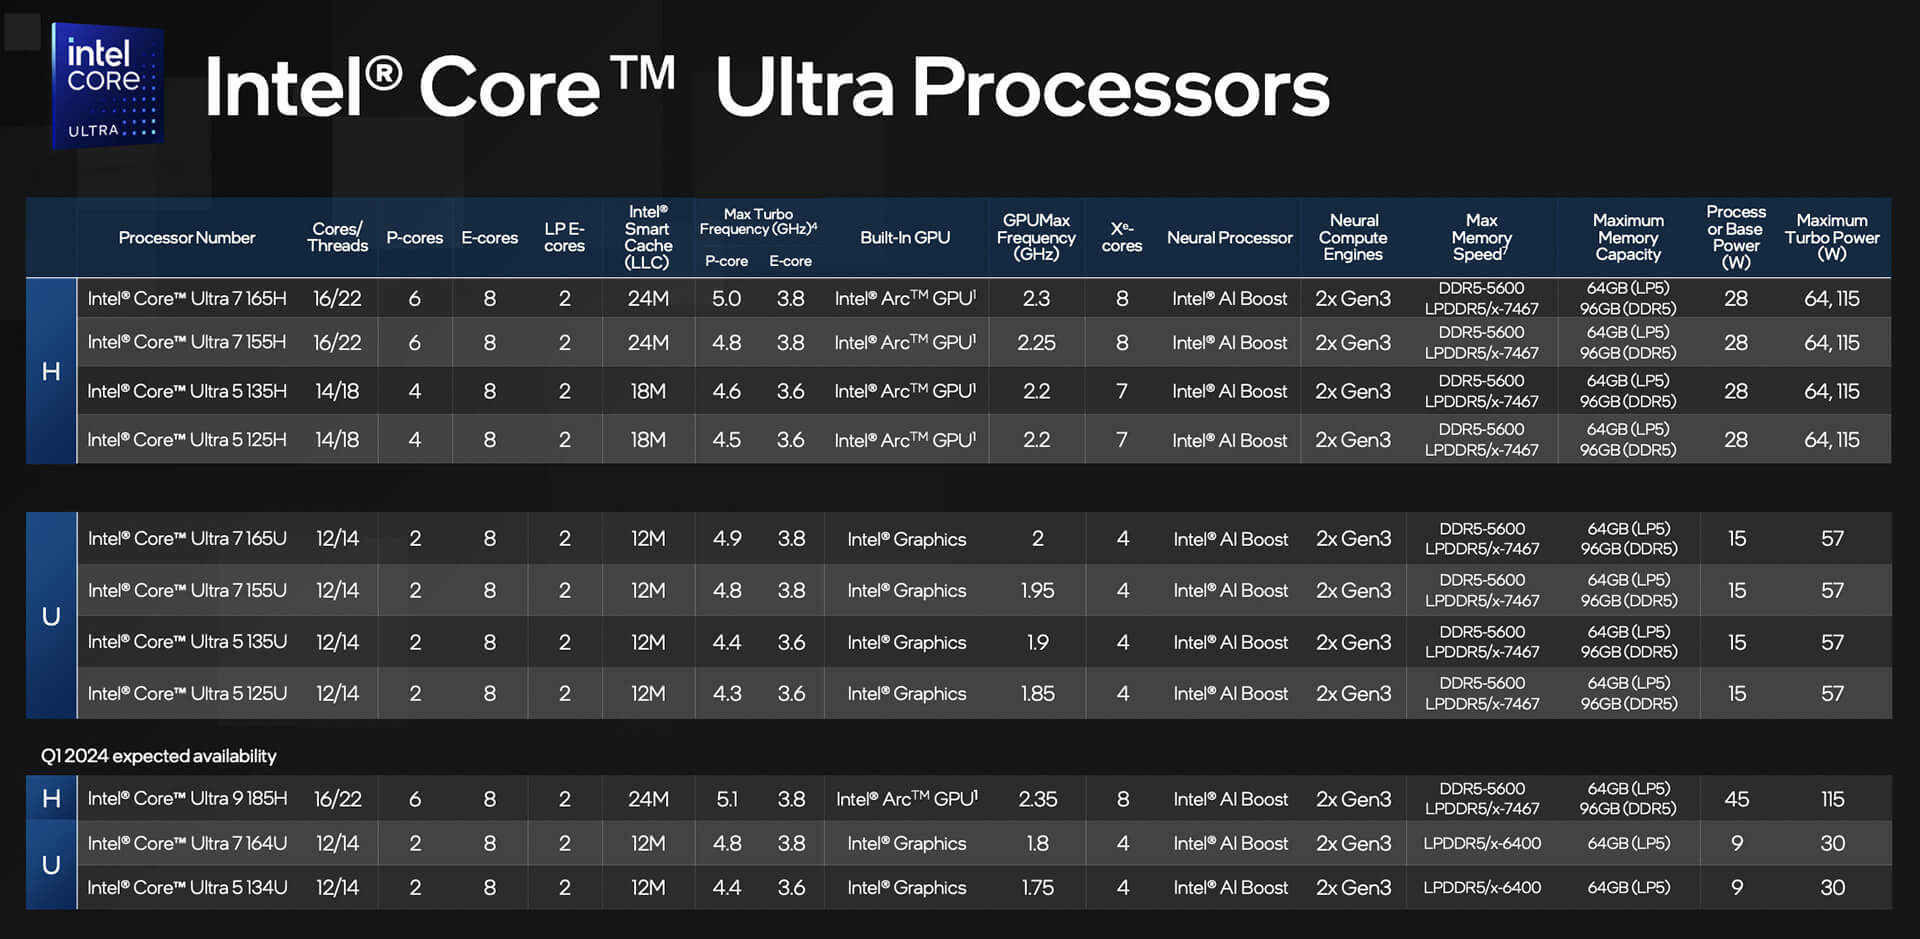1920x939 pixels.
Task: Click the LP E-cores column header
Action: [564, 237]
